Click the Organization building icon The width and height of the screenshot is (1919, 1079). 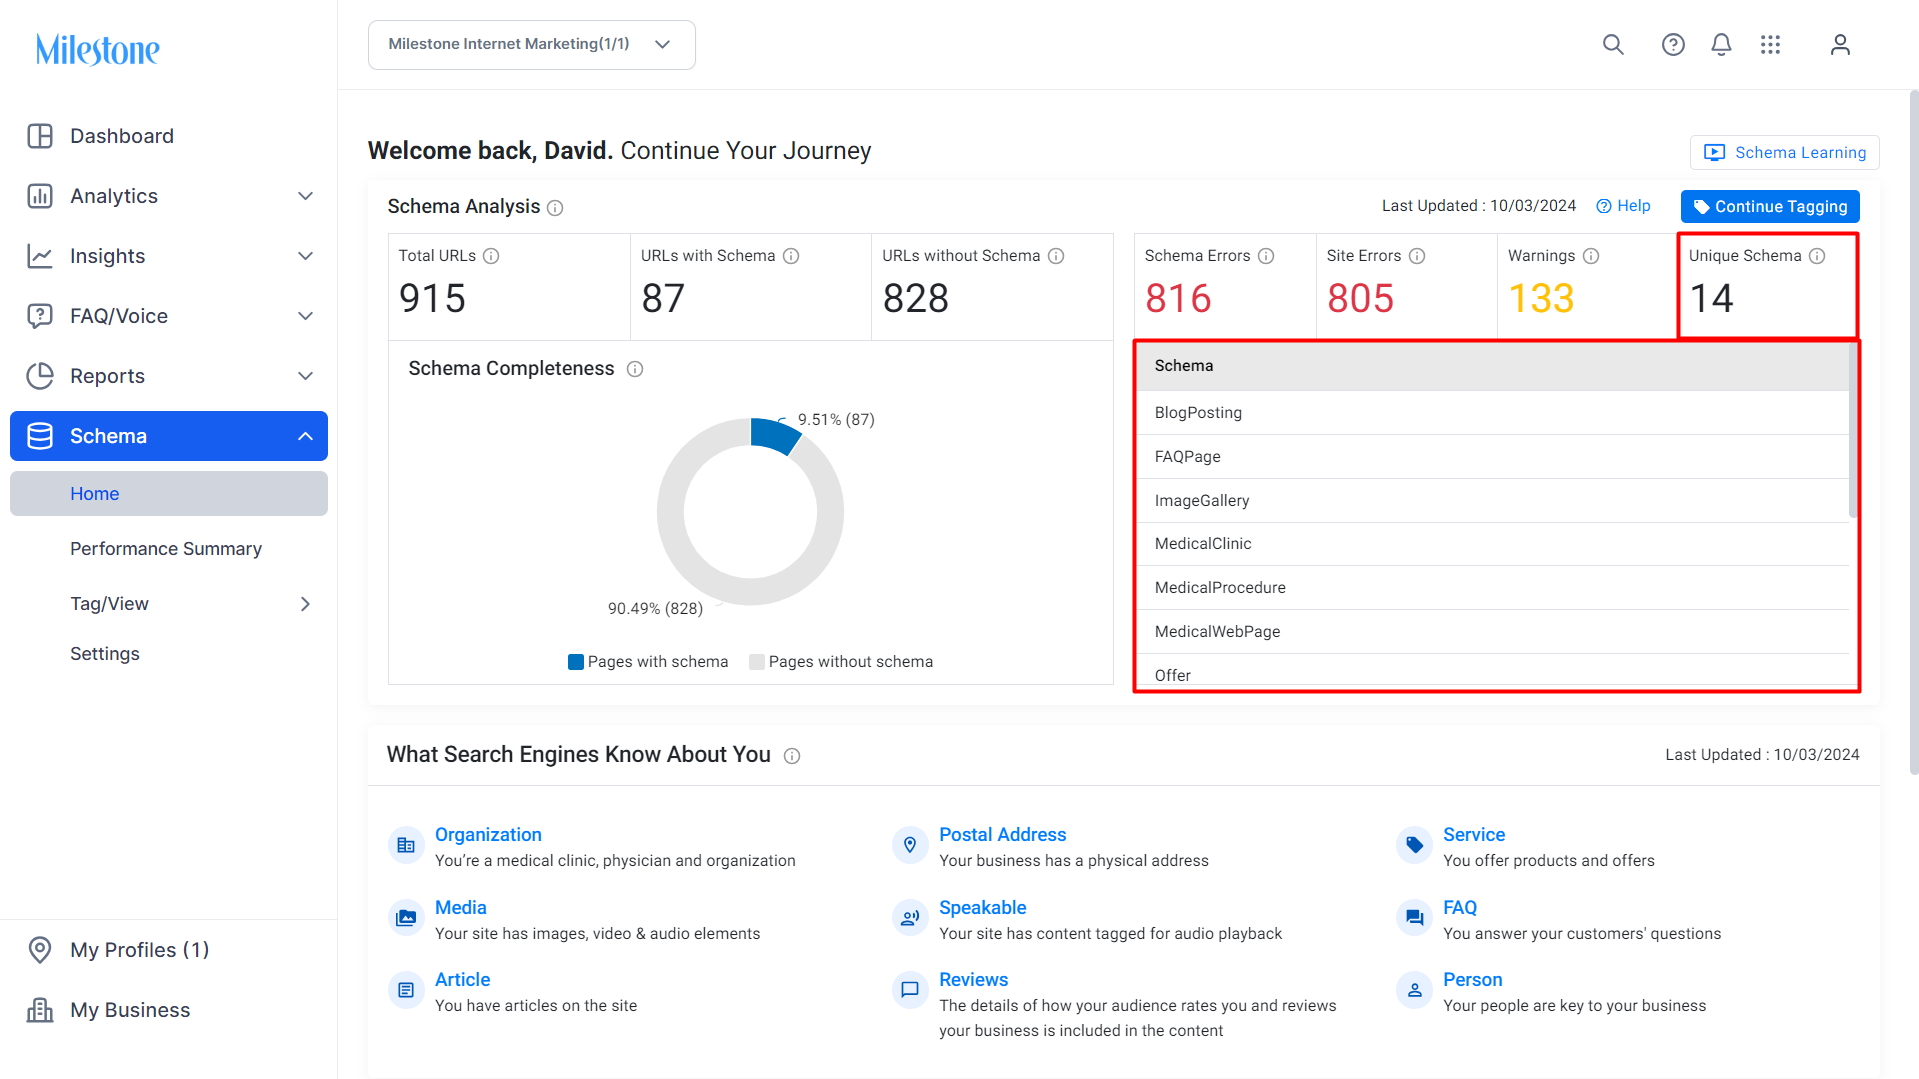406,846
